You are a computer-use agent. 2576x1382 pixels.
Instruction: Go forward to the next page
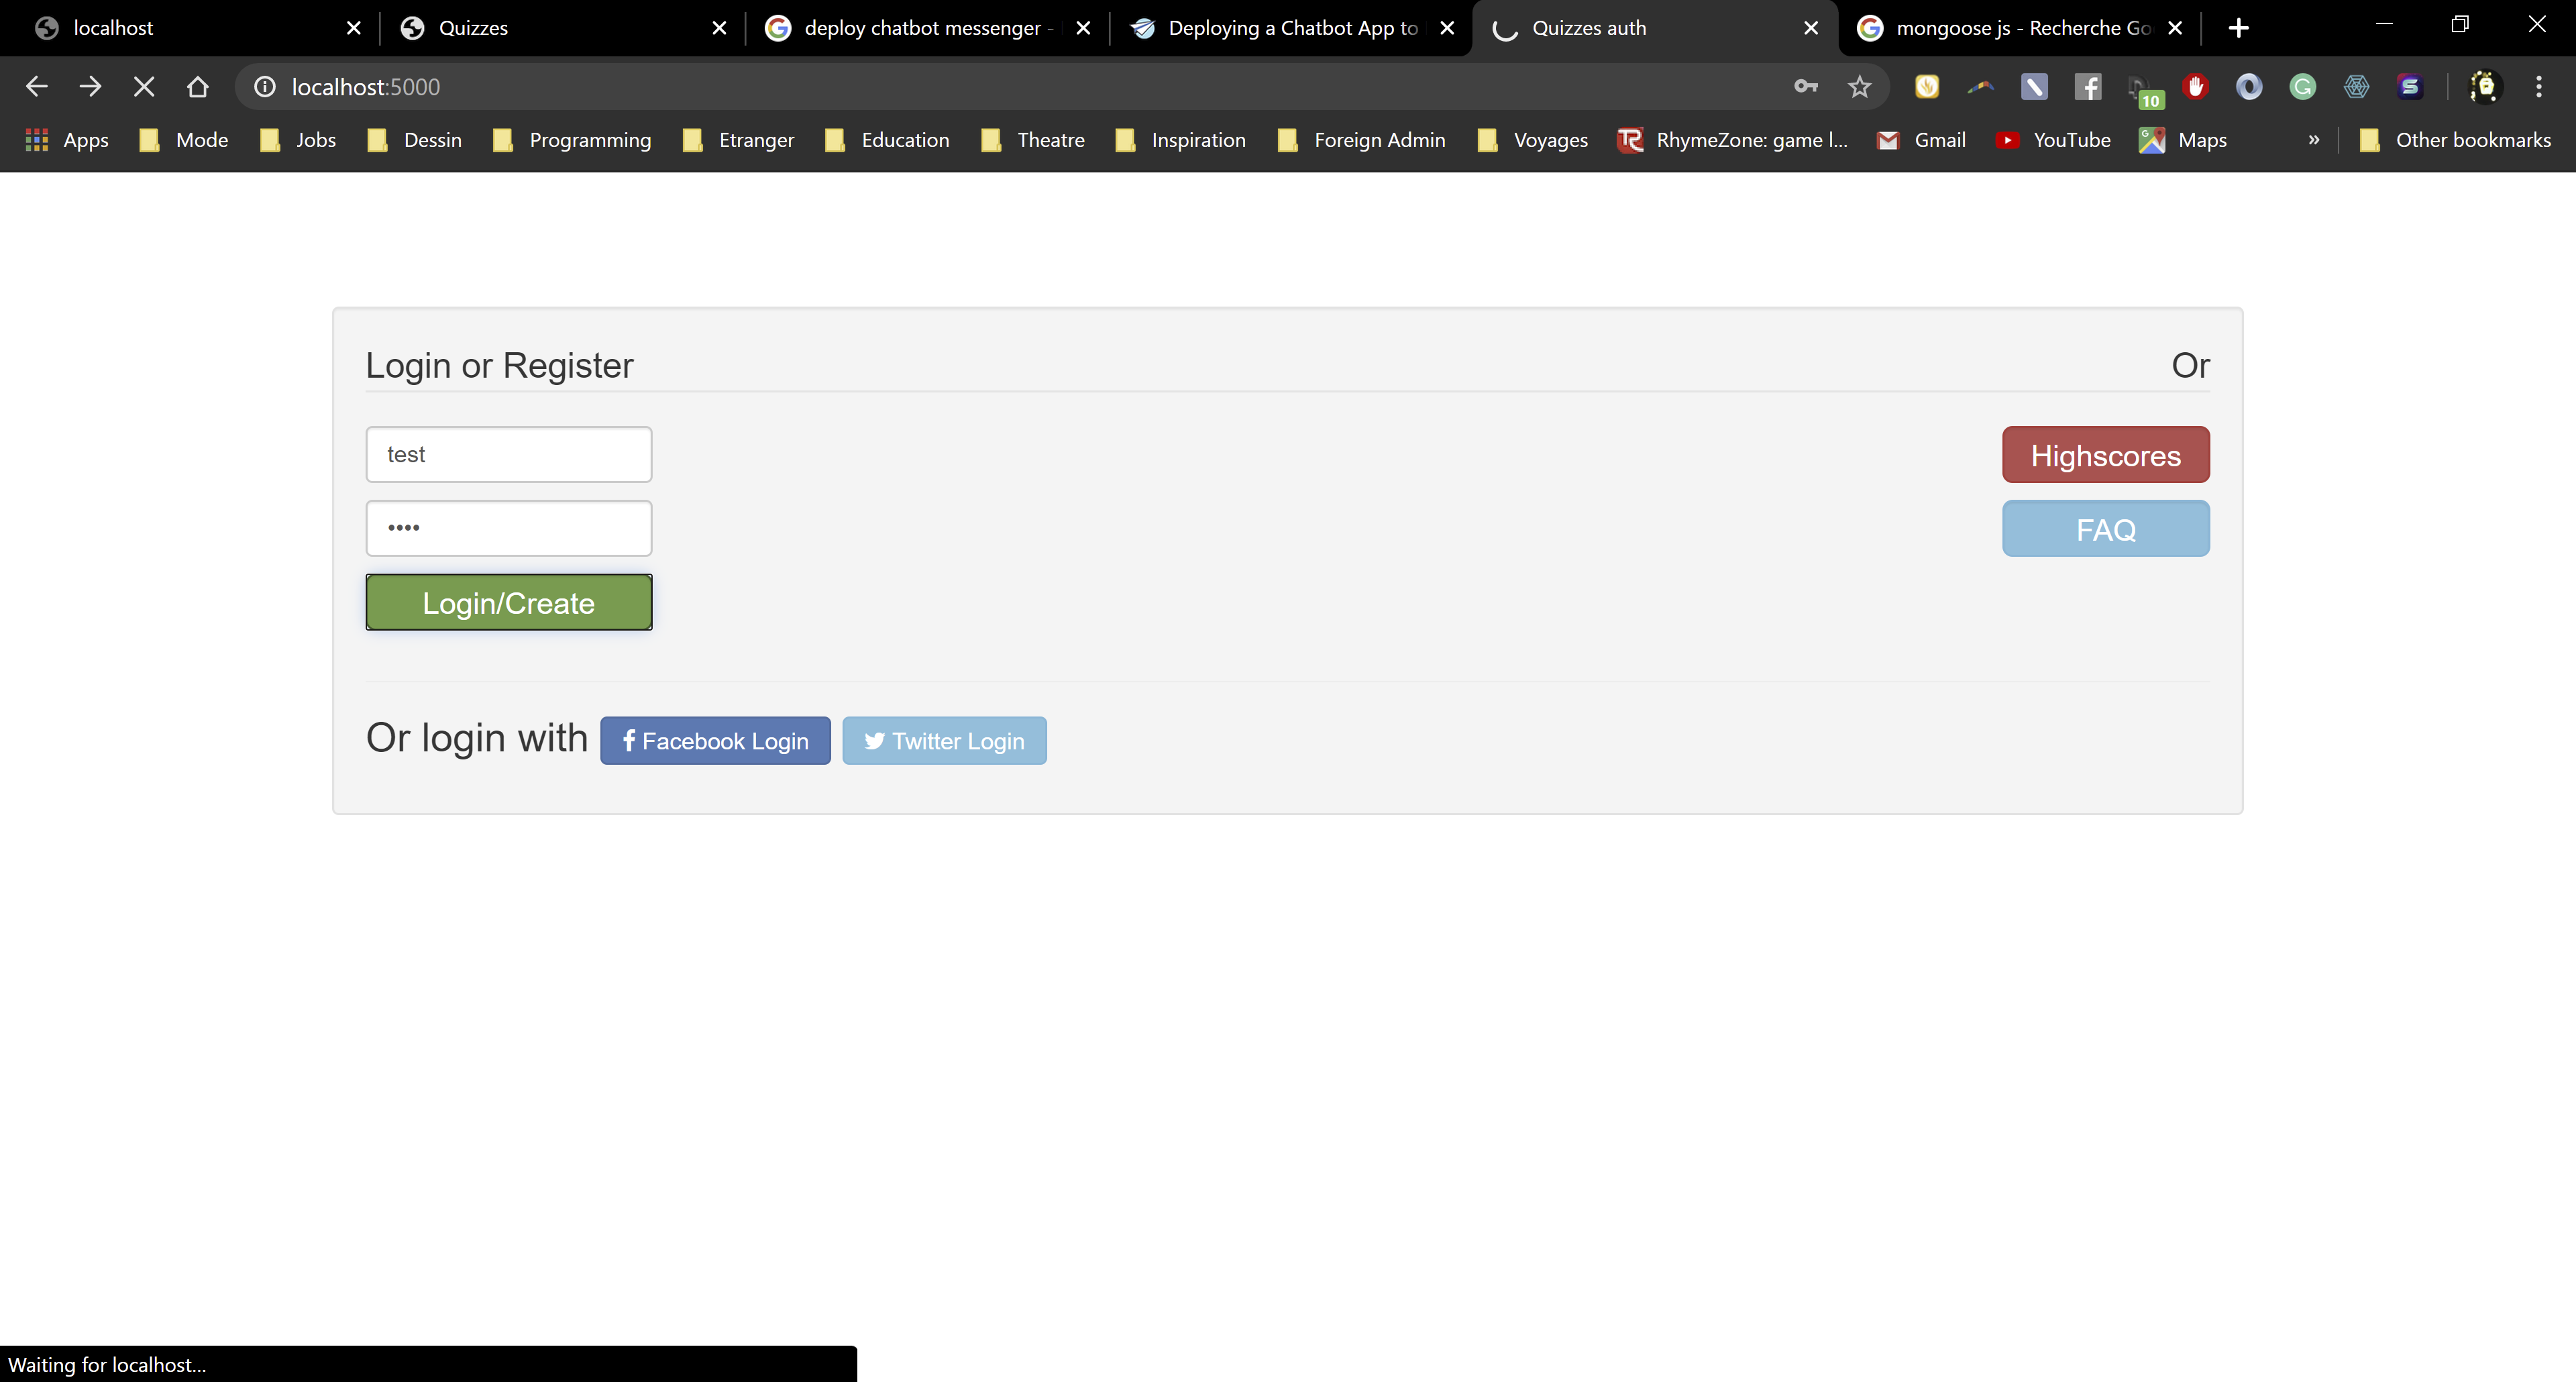click(90, 87)
